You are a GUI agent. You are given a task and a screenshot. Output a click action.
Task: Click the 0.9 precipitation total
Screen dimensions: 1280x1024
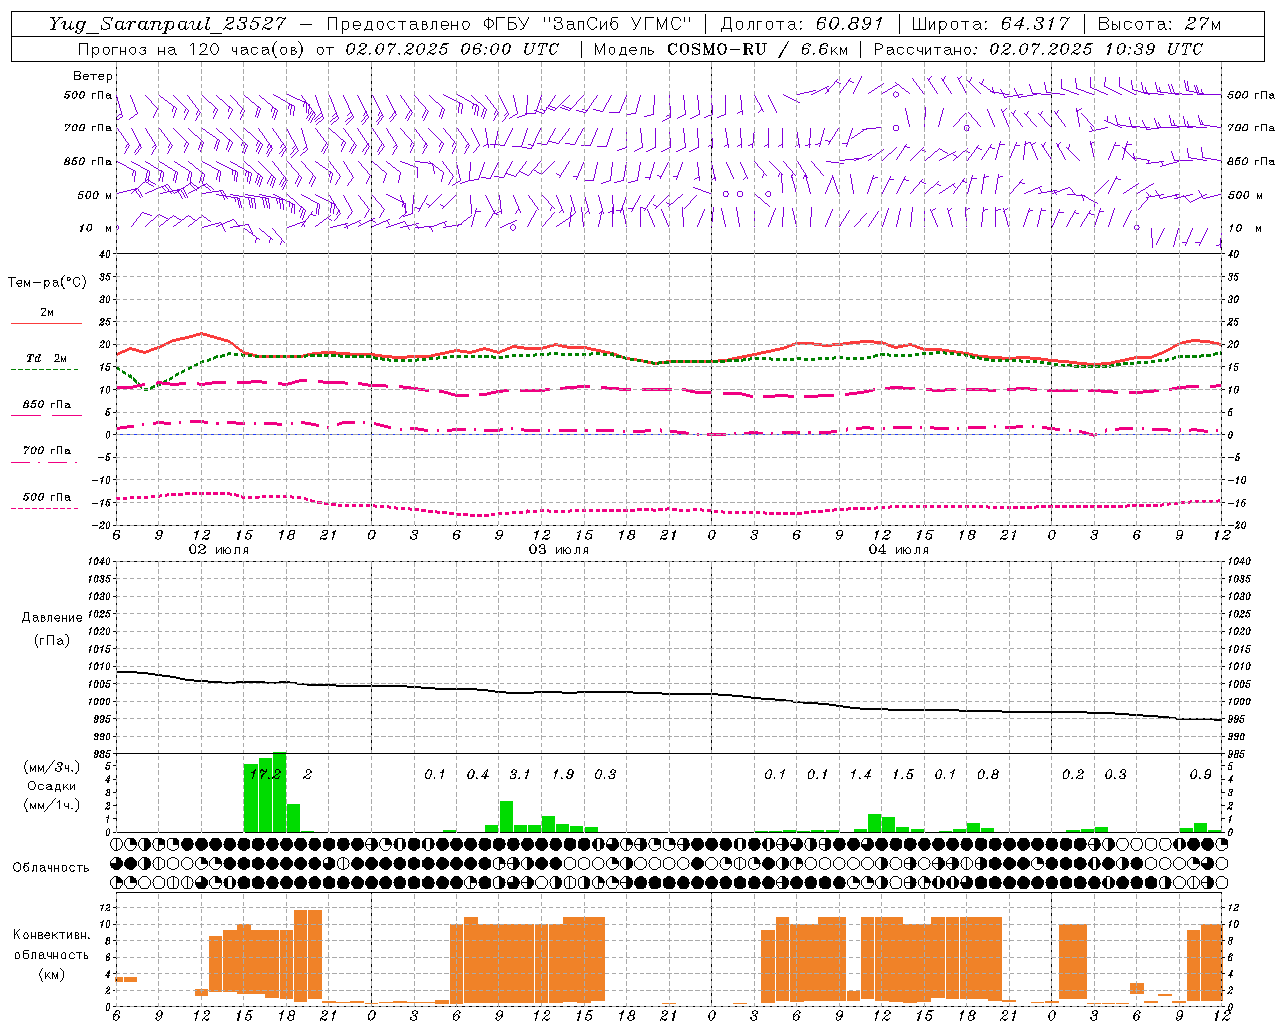(1201, 774)
